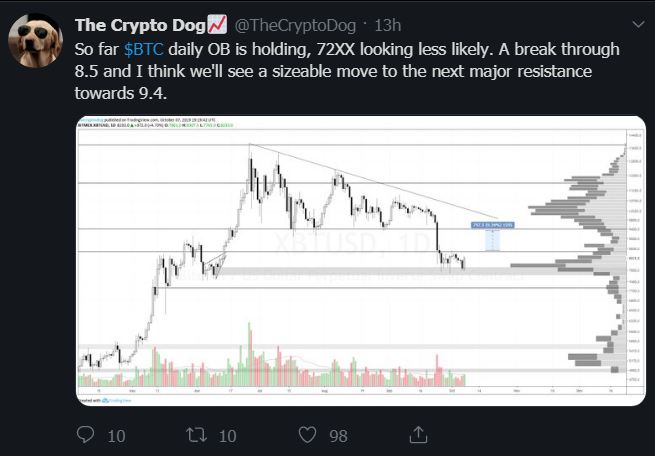Like the tweet with the heart icon
The height and width of the screenshot is (456, 655).
[x=307, y=435]
